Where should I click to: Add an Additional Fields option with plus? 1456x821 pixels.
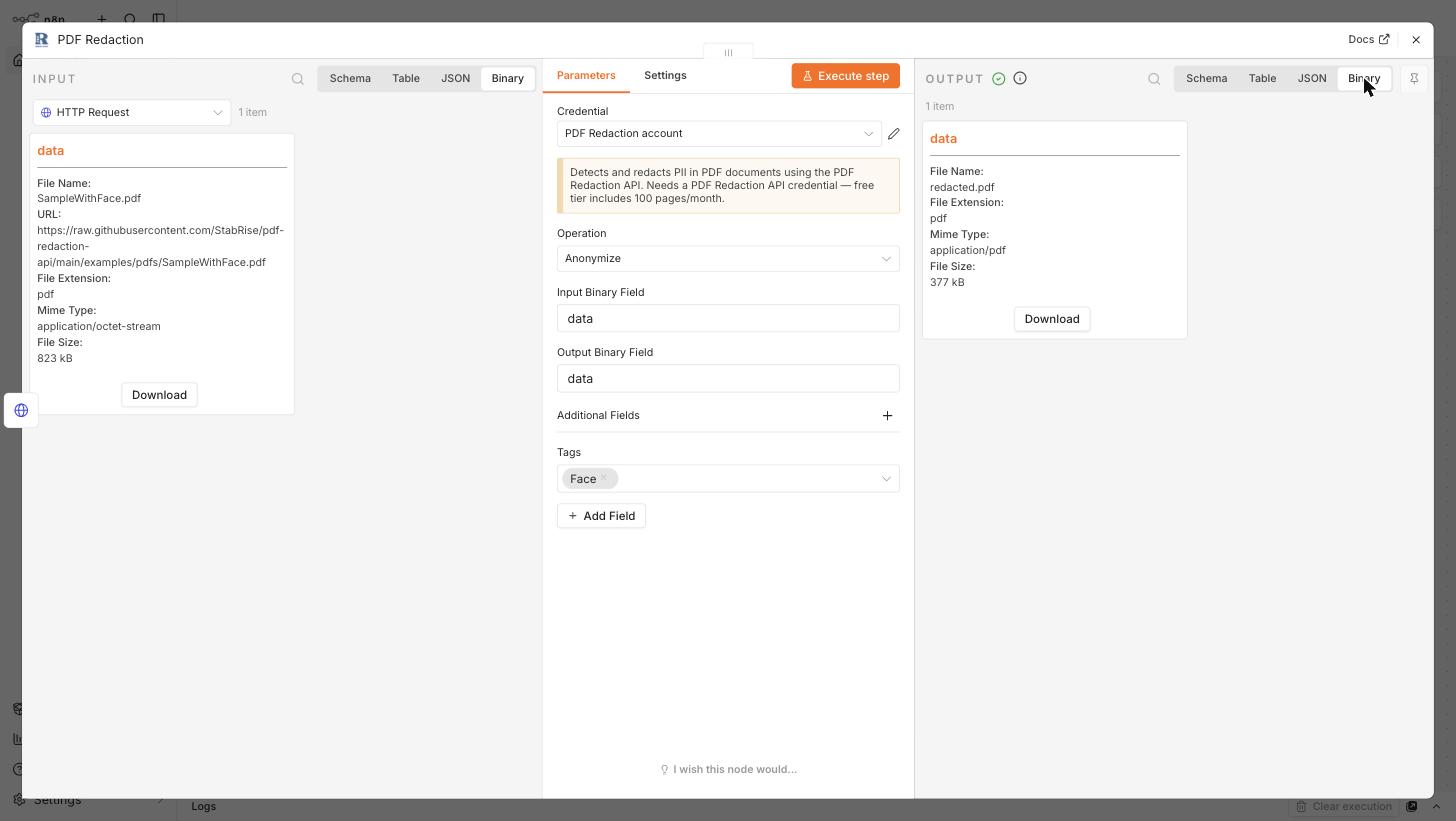click(x=887, y=416)
